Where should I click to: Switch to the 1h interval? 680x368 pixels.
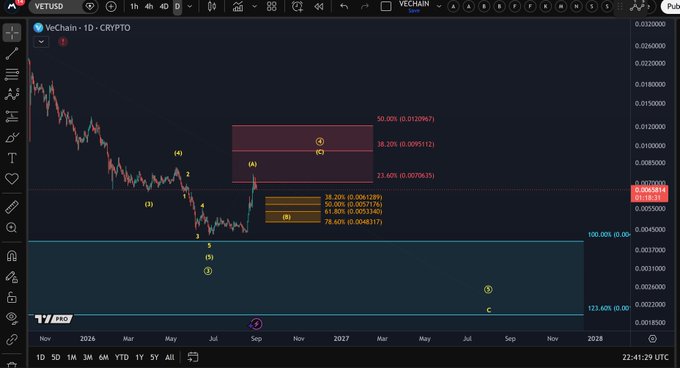pyautogui.click(x=134, y=7)
